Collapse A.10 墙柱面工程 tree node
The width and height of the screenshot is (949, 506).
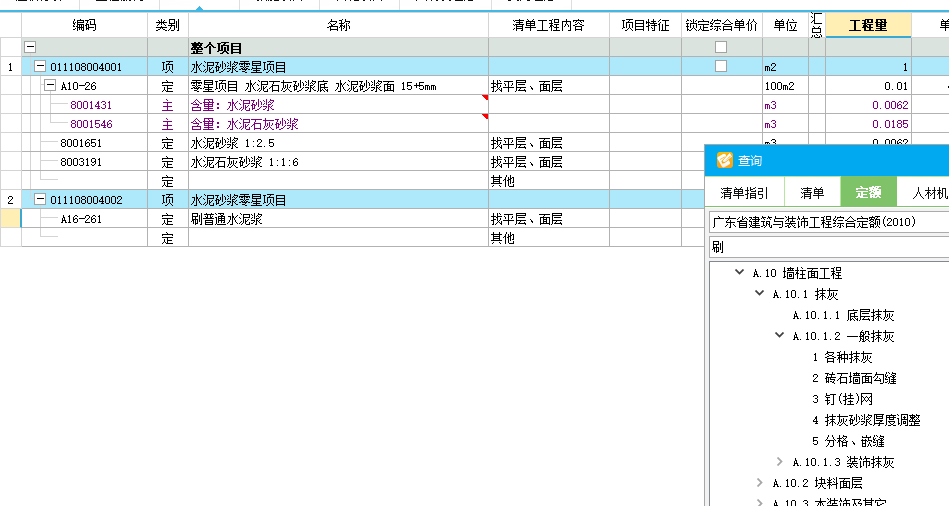tap(739, 273)
